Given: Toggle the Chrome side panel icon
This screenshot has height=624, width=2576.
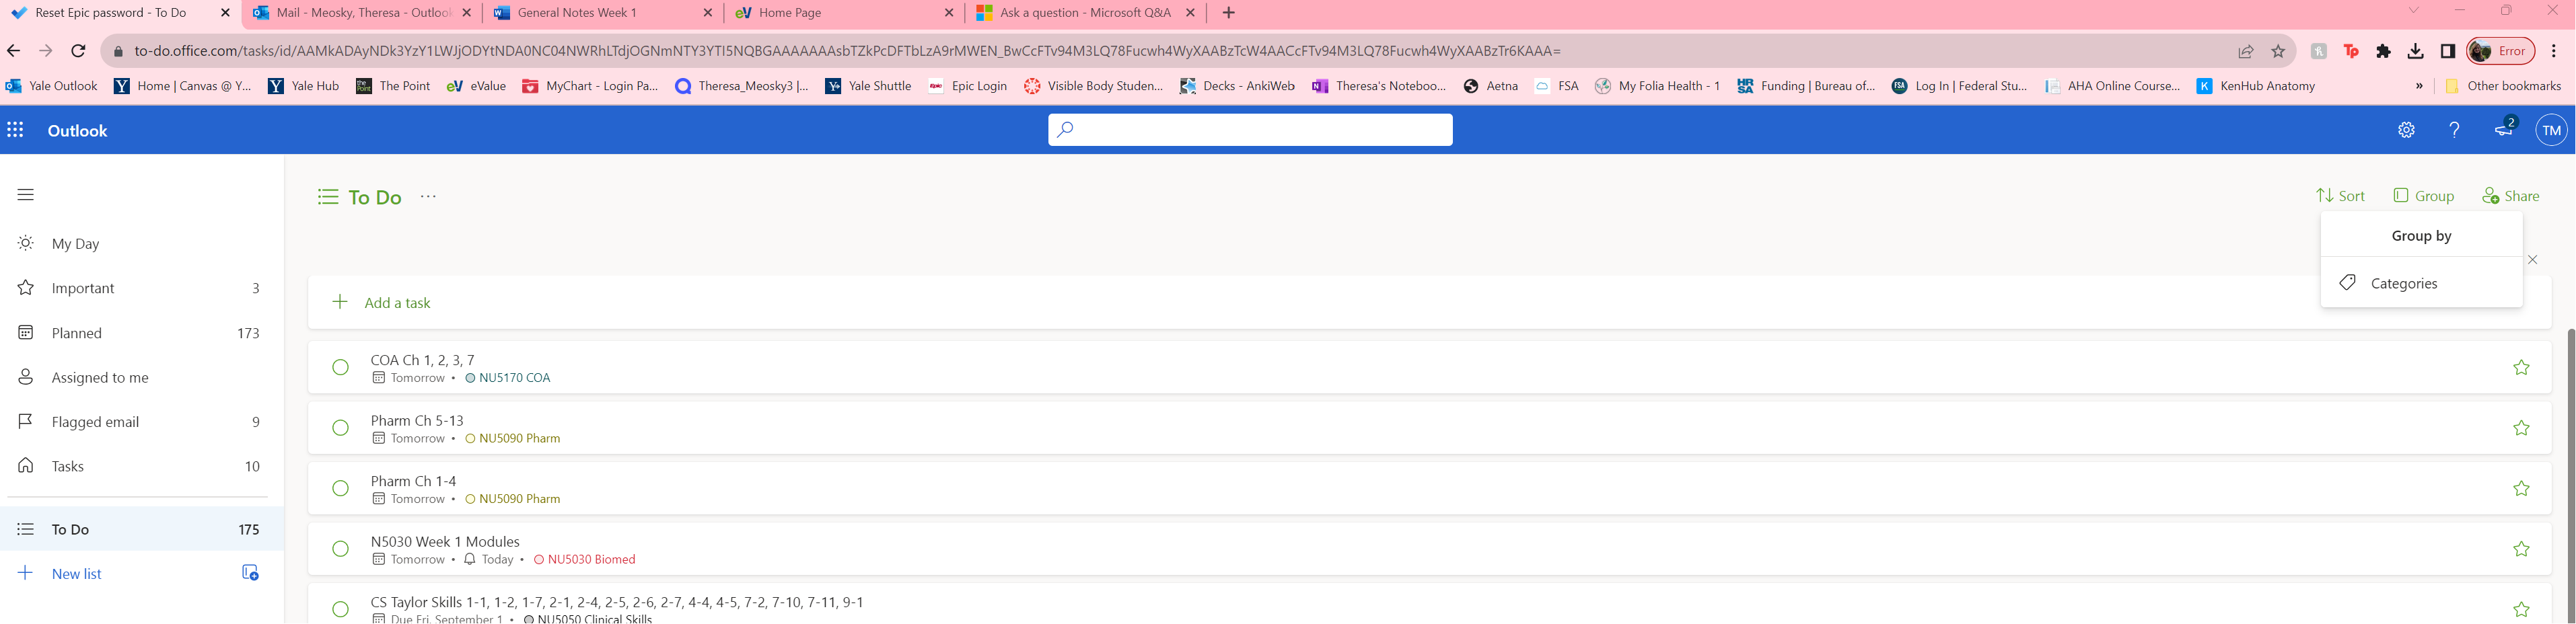Looking at the screenshot, I should click(2448, 52).
